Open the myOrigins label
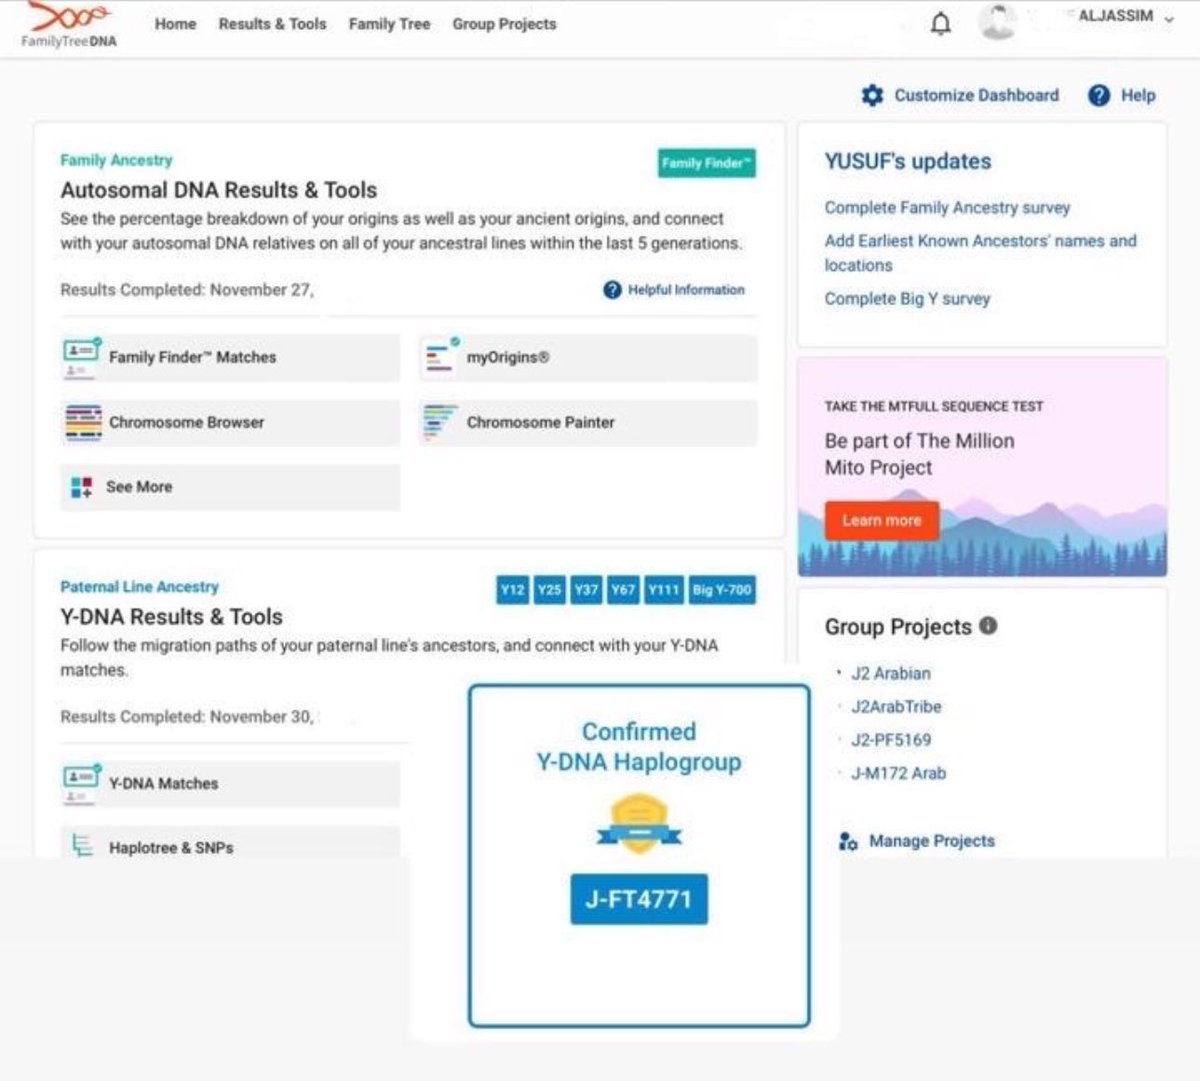Viewport: 1200px width, 1081px height. pyautogui.click(x=507, y=357)
